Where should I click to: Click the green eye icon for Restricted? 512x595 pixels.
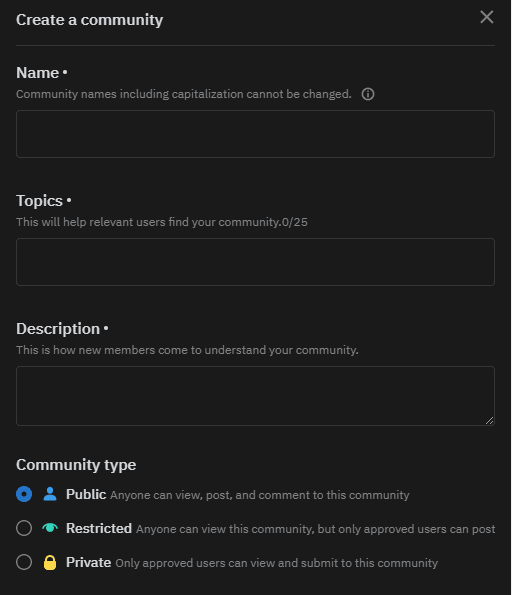point(50,528)
